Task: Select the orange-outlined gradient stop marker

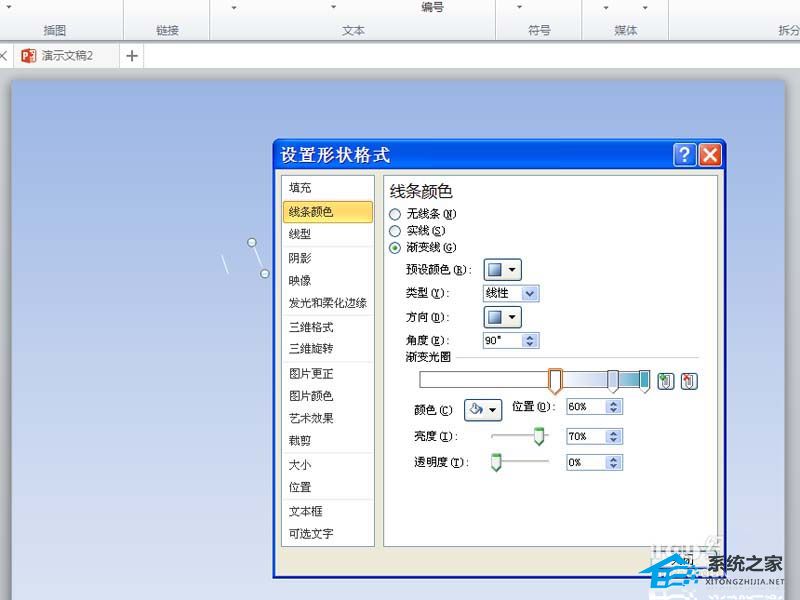Action: (x=555, y=380)
